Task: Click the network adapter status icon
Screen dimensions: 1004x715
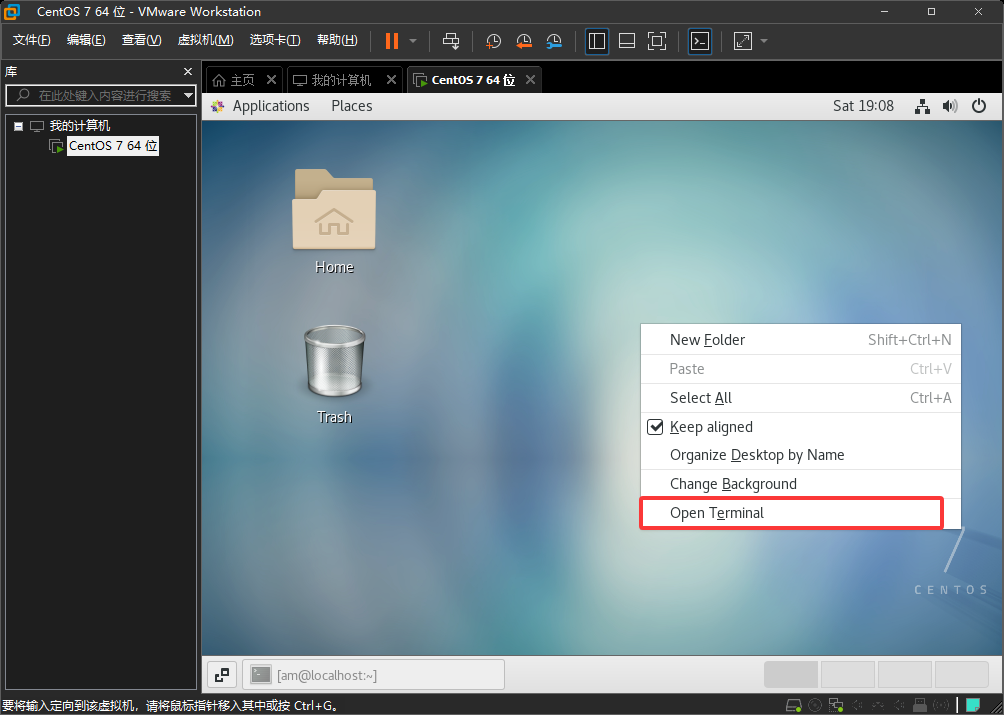Action: pos(836,706)
